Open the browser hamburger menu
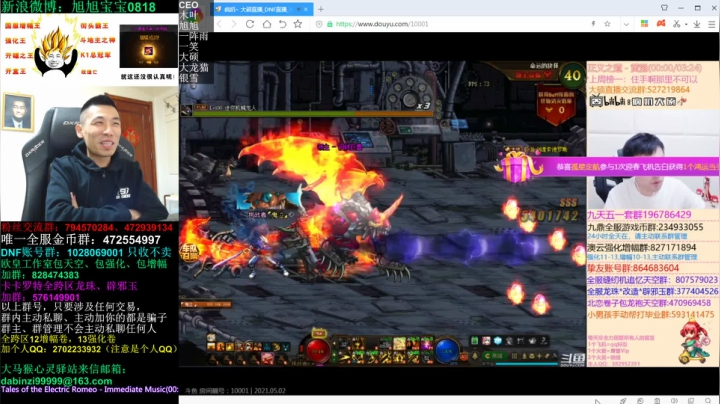This screenshot has width=720, height=404. [711, 24]
